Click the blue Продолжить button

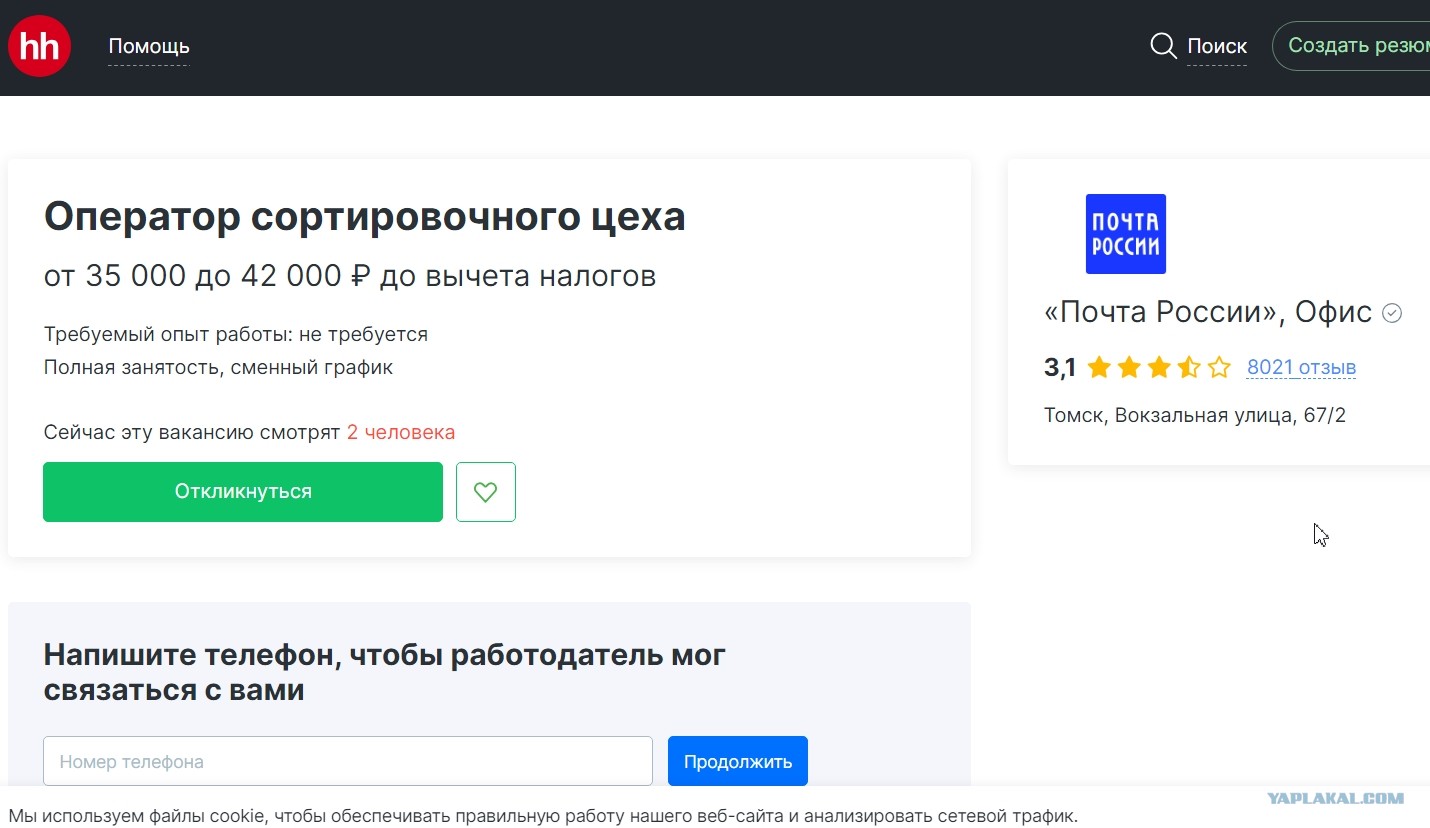pos(738,762)
